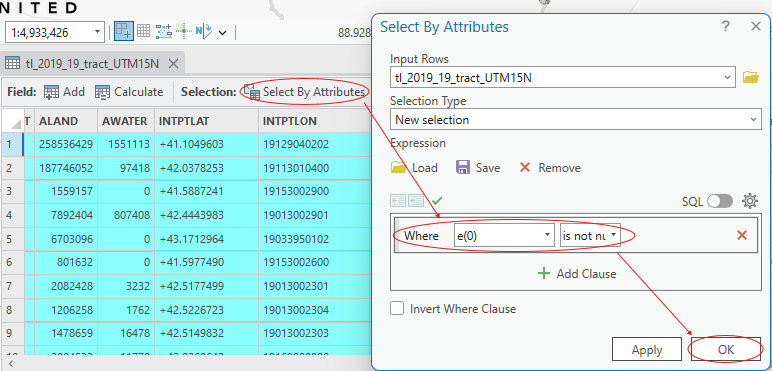Toggle the SQL mode switch
The width and height of the screenshot is (772, 371).
coord(720,201)
